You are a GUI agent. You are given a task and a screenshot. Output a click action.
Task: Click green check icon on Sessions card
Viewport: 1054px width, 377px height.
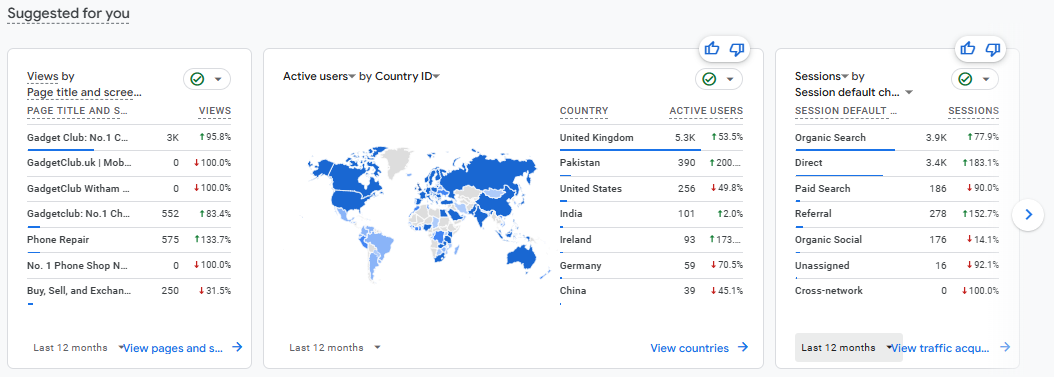tap(965, 79)
